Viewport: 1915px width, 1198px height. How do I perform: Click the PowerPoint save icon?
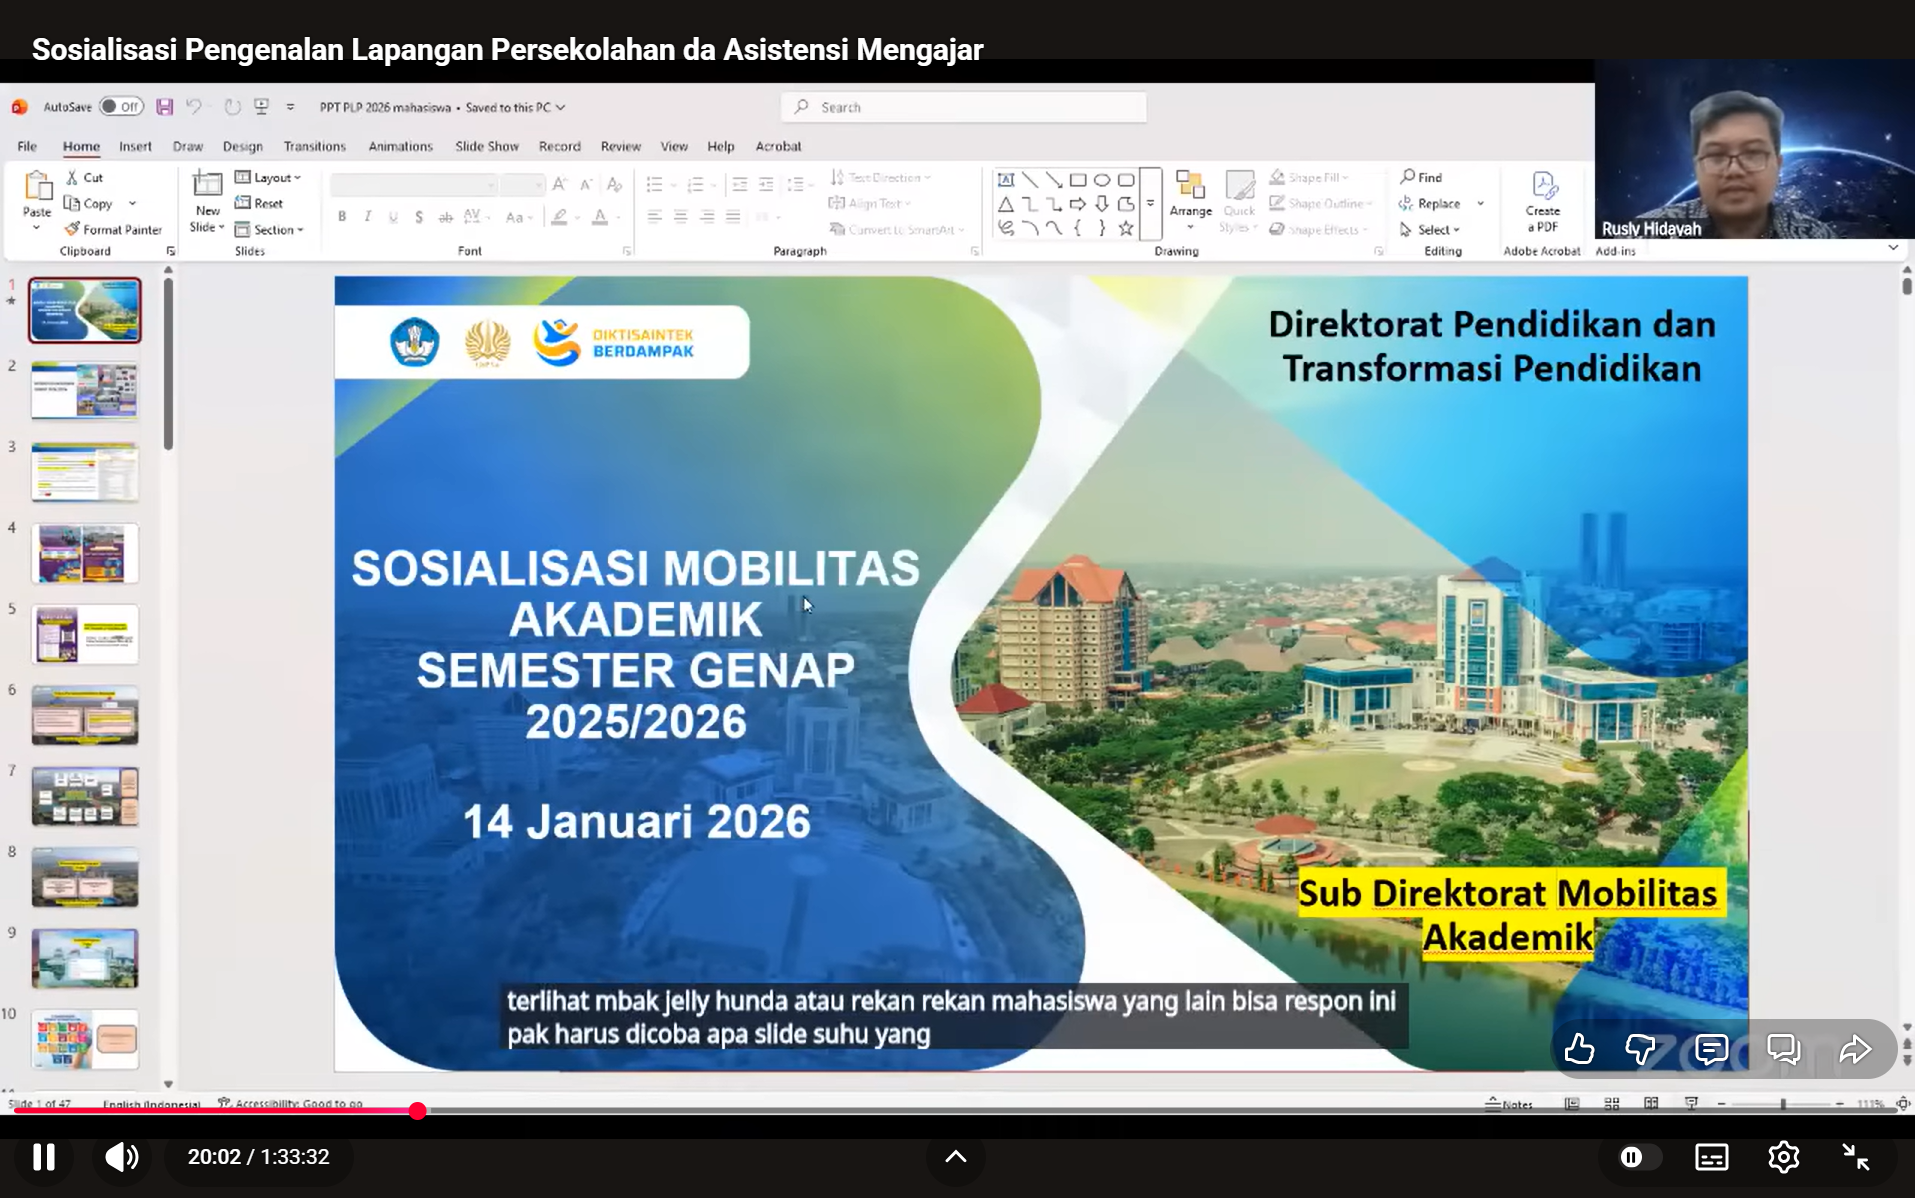165,107
